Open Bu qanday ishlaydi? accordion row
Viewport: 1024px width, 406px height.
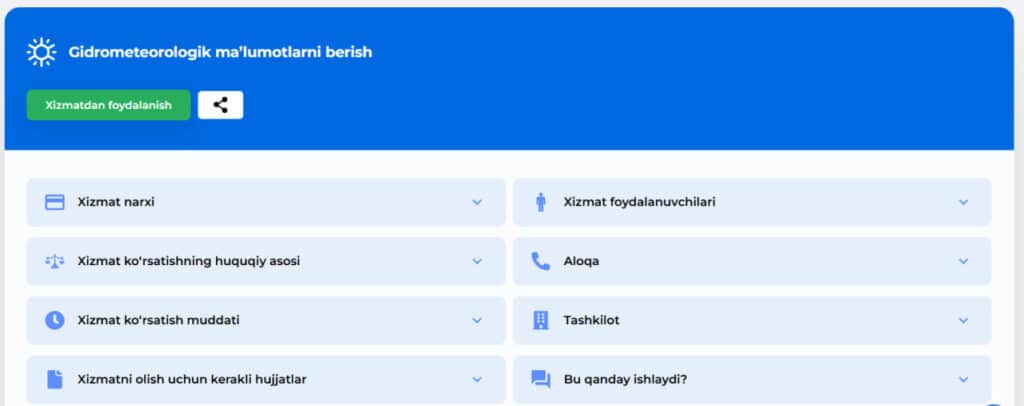coord(752,379)
